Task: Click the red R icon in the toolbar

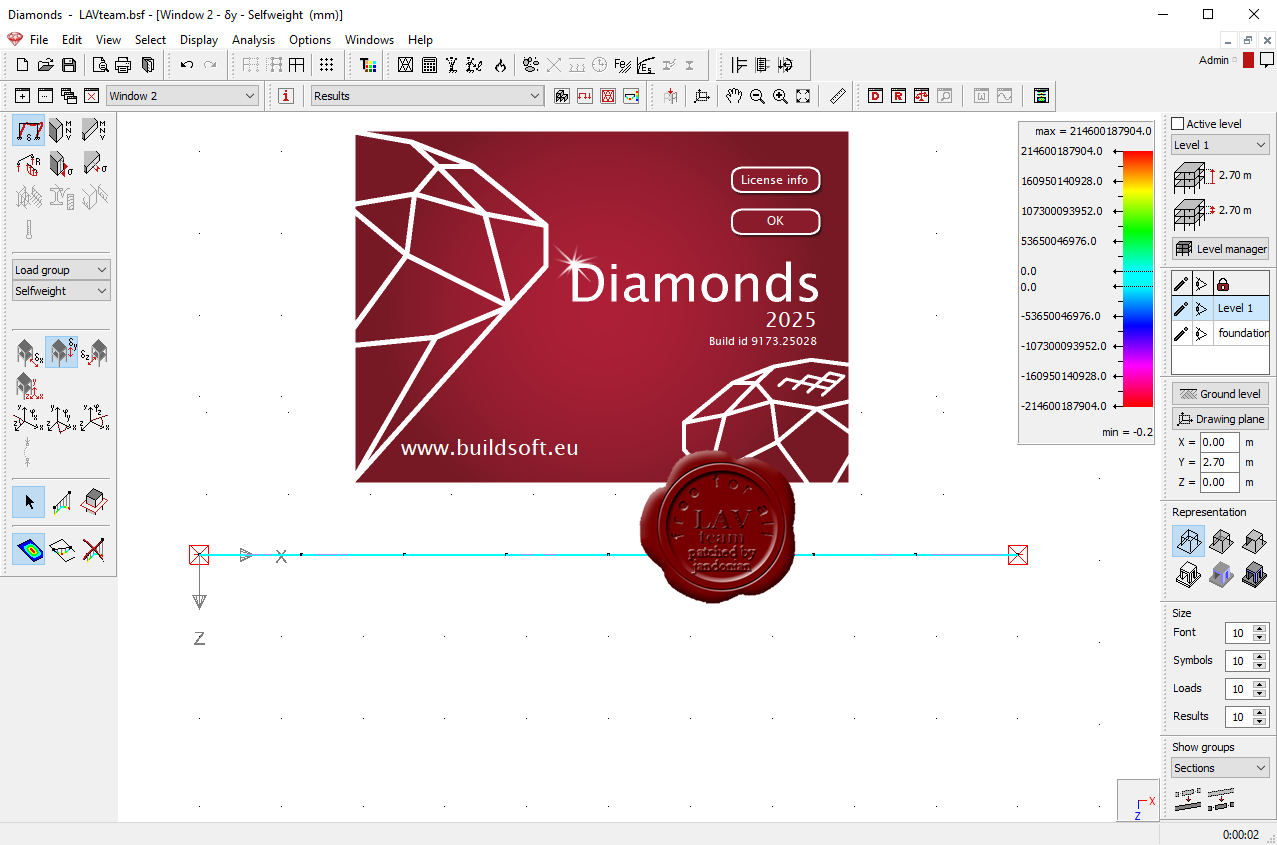Action: (898, 96)
